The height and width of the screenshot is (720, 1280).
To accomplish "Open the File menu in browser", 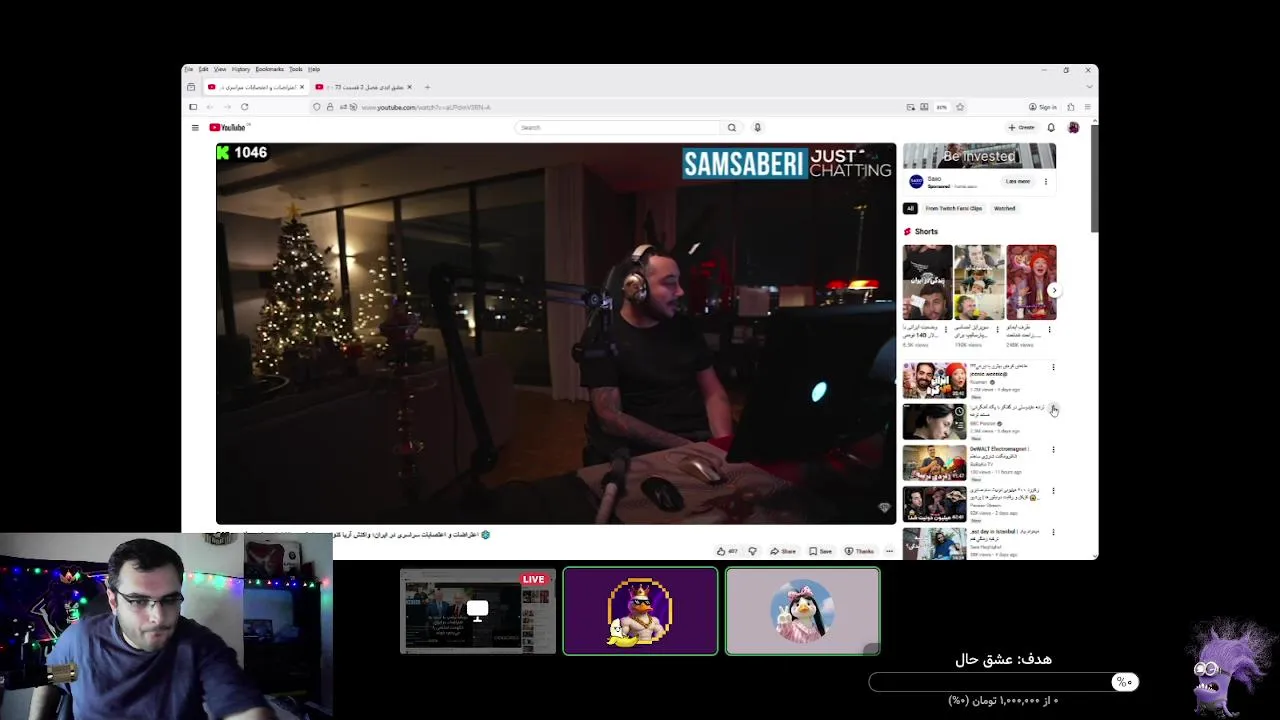I will coord(188,69).
